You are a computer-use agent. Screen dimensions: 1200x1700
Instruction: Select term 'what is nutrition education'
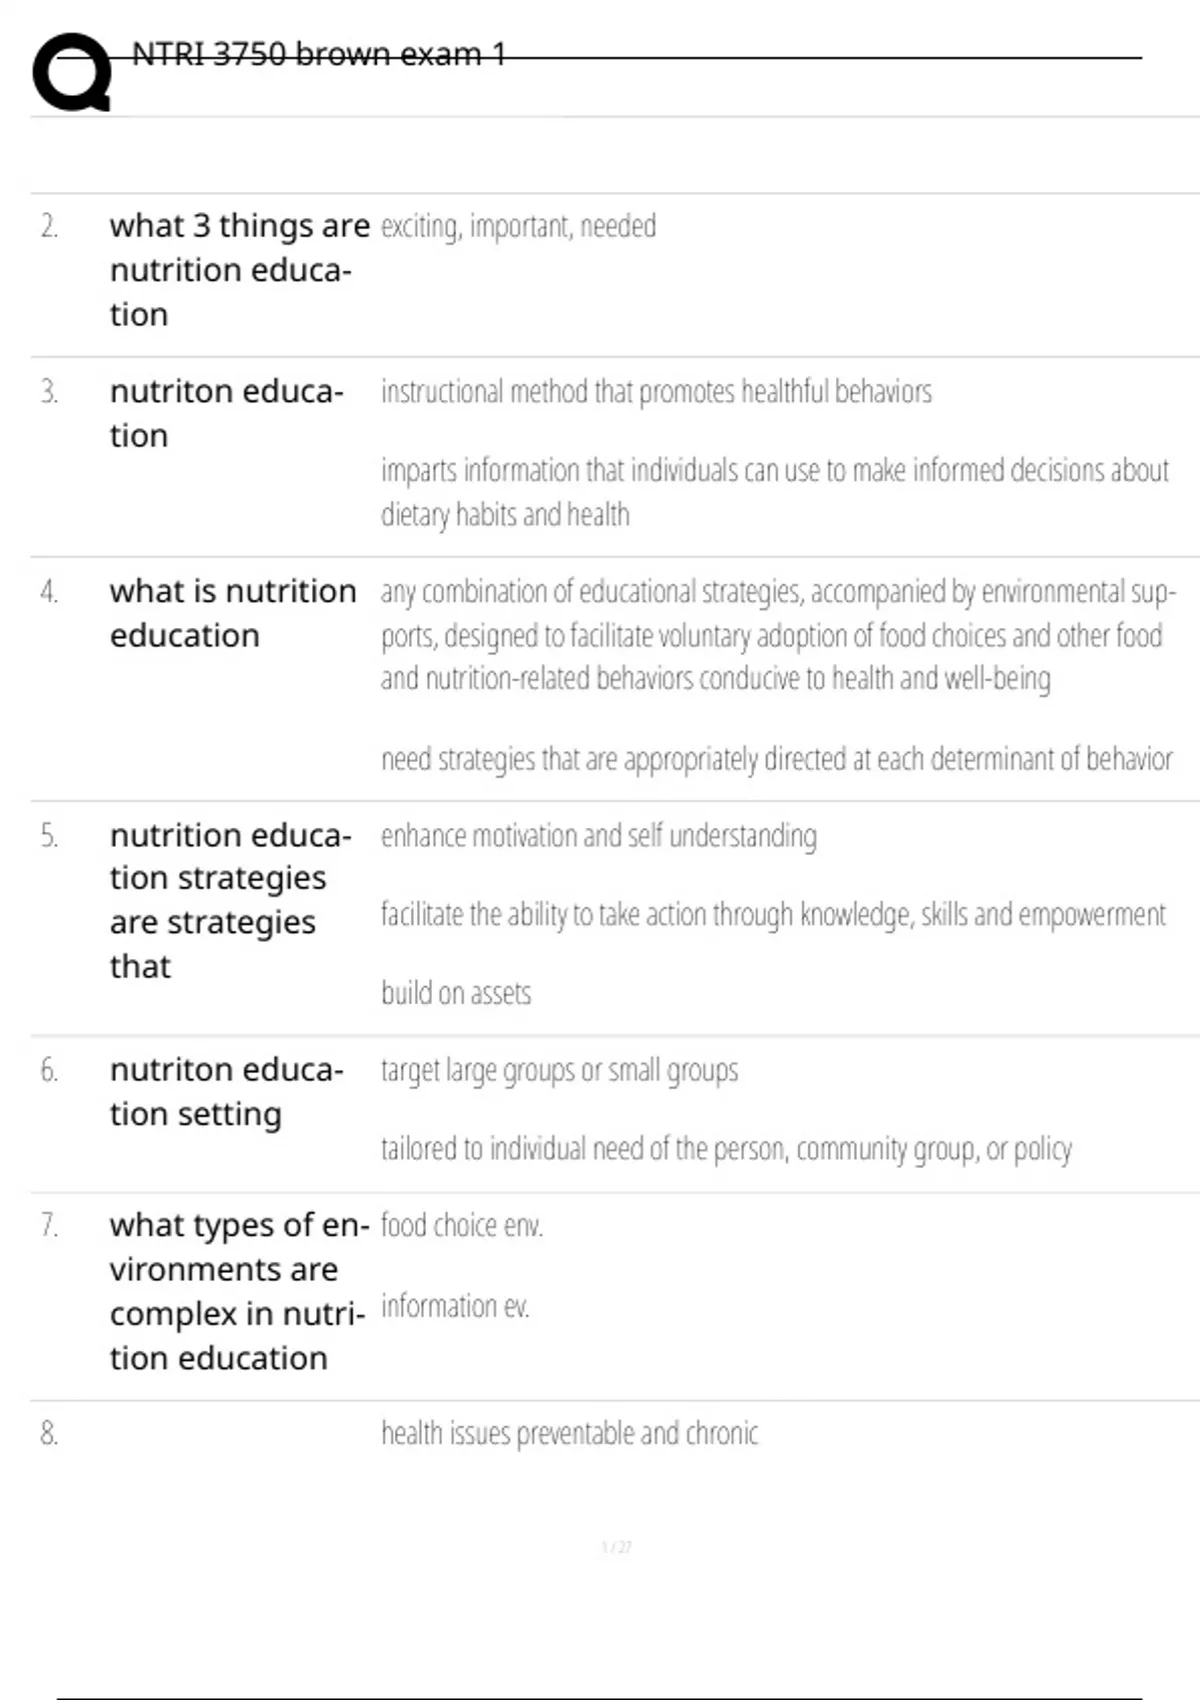click(x=233, y=613)
